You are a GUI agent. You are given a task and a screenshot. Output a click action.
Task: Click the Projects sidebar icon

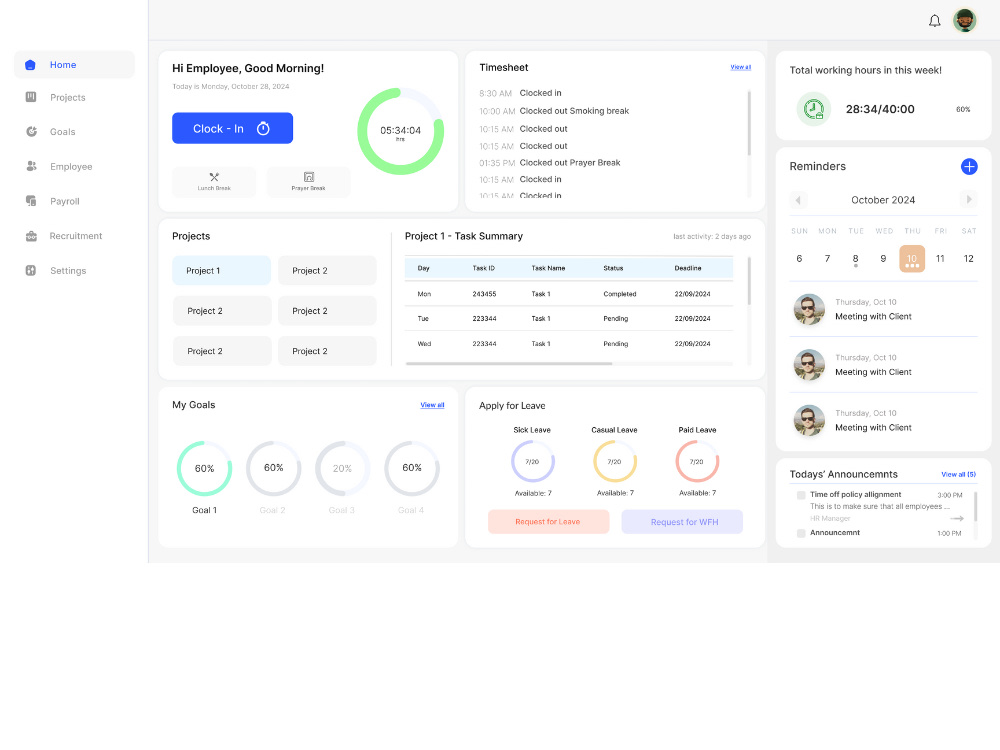pyautogui.click(x=31, y=97)
